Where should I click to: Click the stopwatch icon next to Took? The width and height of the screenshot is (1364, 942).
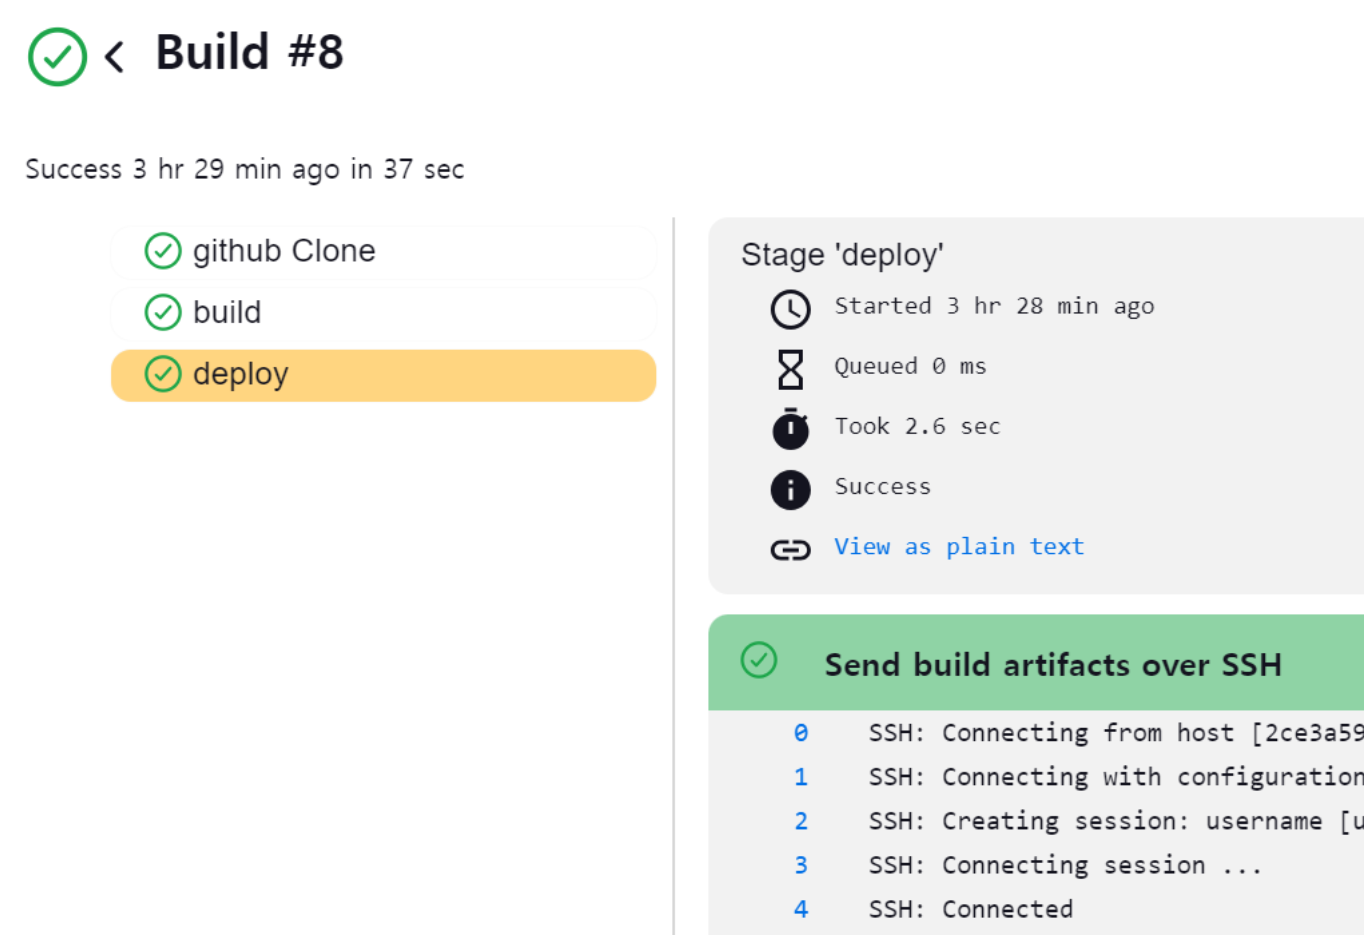[790, 429]
